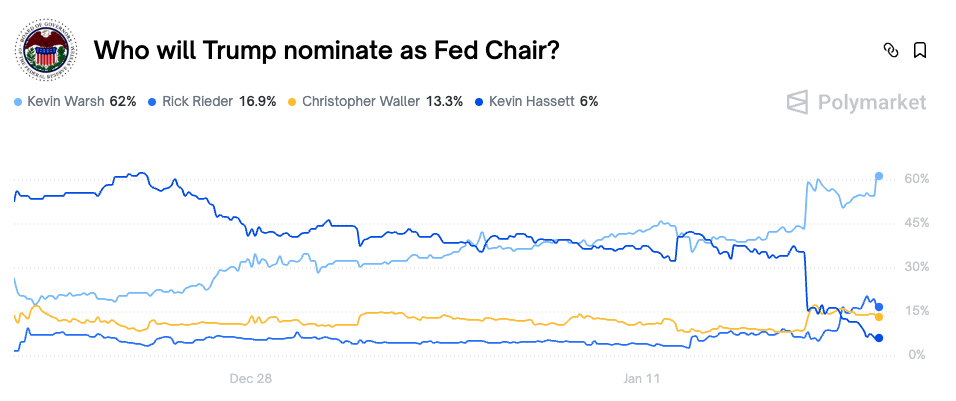Click the Kevin Hassett legend dot
Viewport: 956px width, 401px height.
[x=481, y=102]
